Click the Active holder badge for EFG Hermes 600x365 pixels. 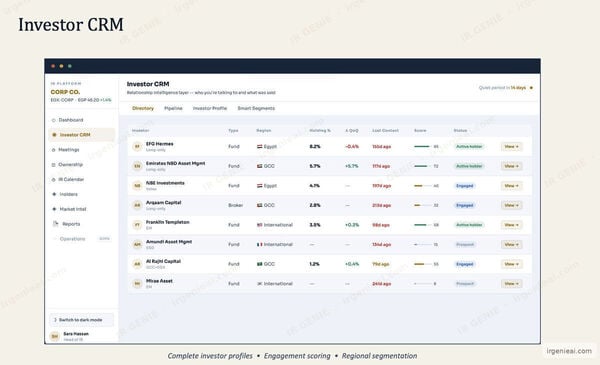(469, 147)
